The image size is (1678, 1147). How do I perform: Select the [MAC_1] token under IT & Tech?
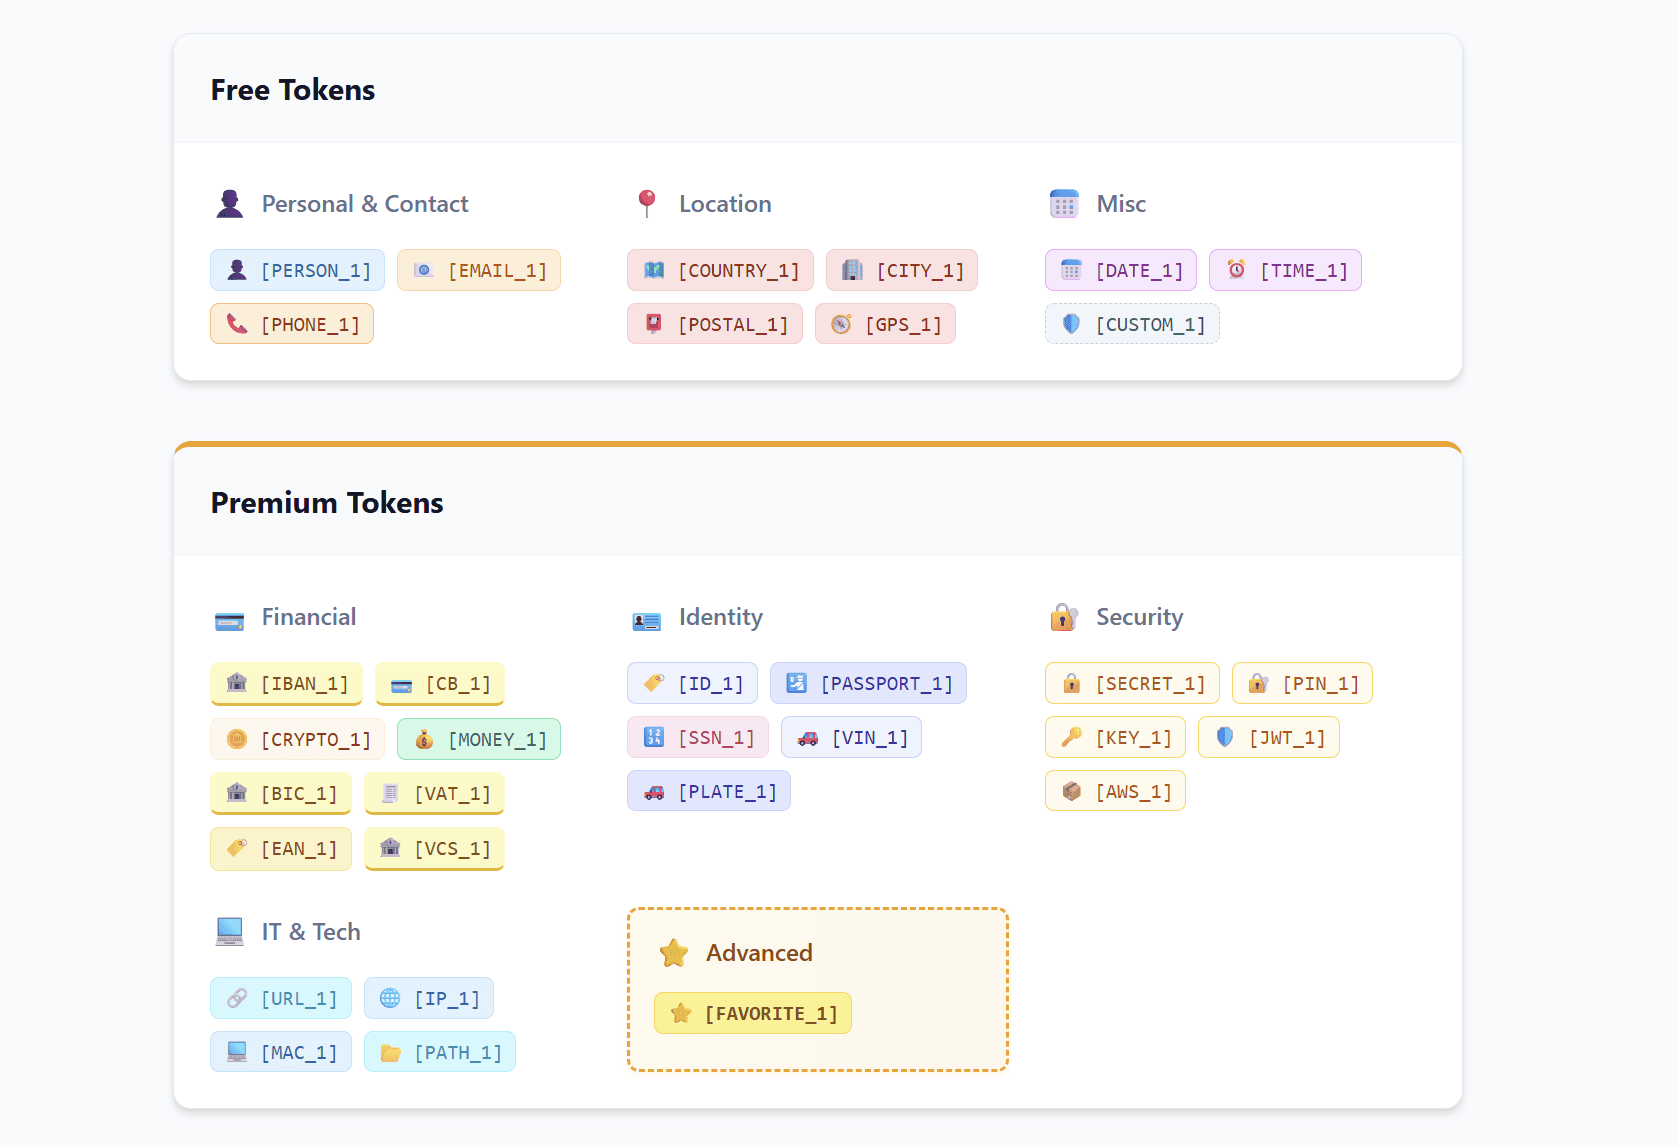pos(280,1051)
